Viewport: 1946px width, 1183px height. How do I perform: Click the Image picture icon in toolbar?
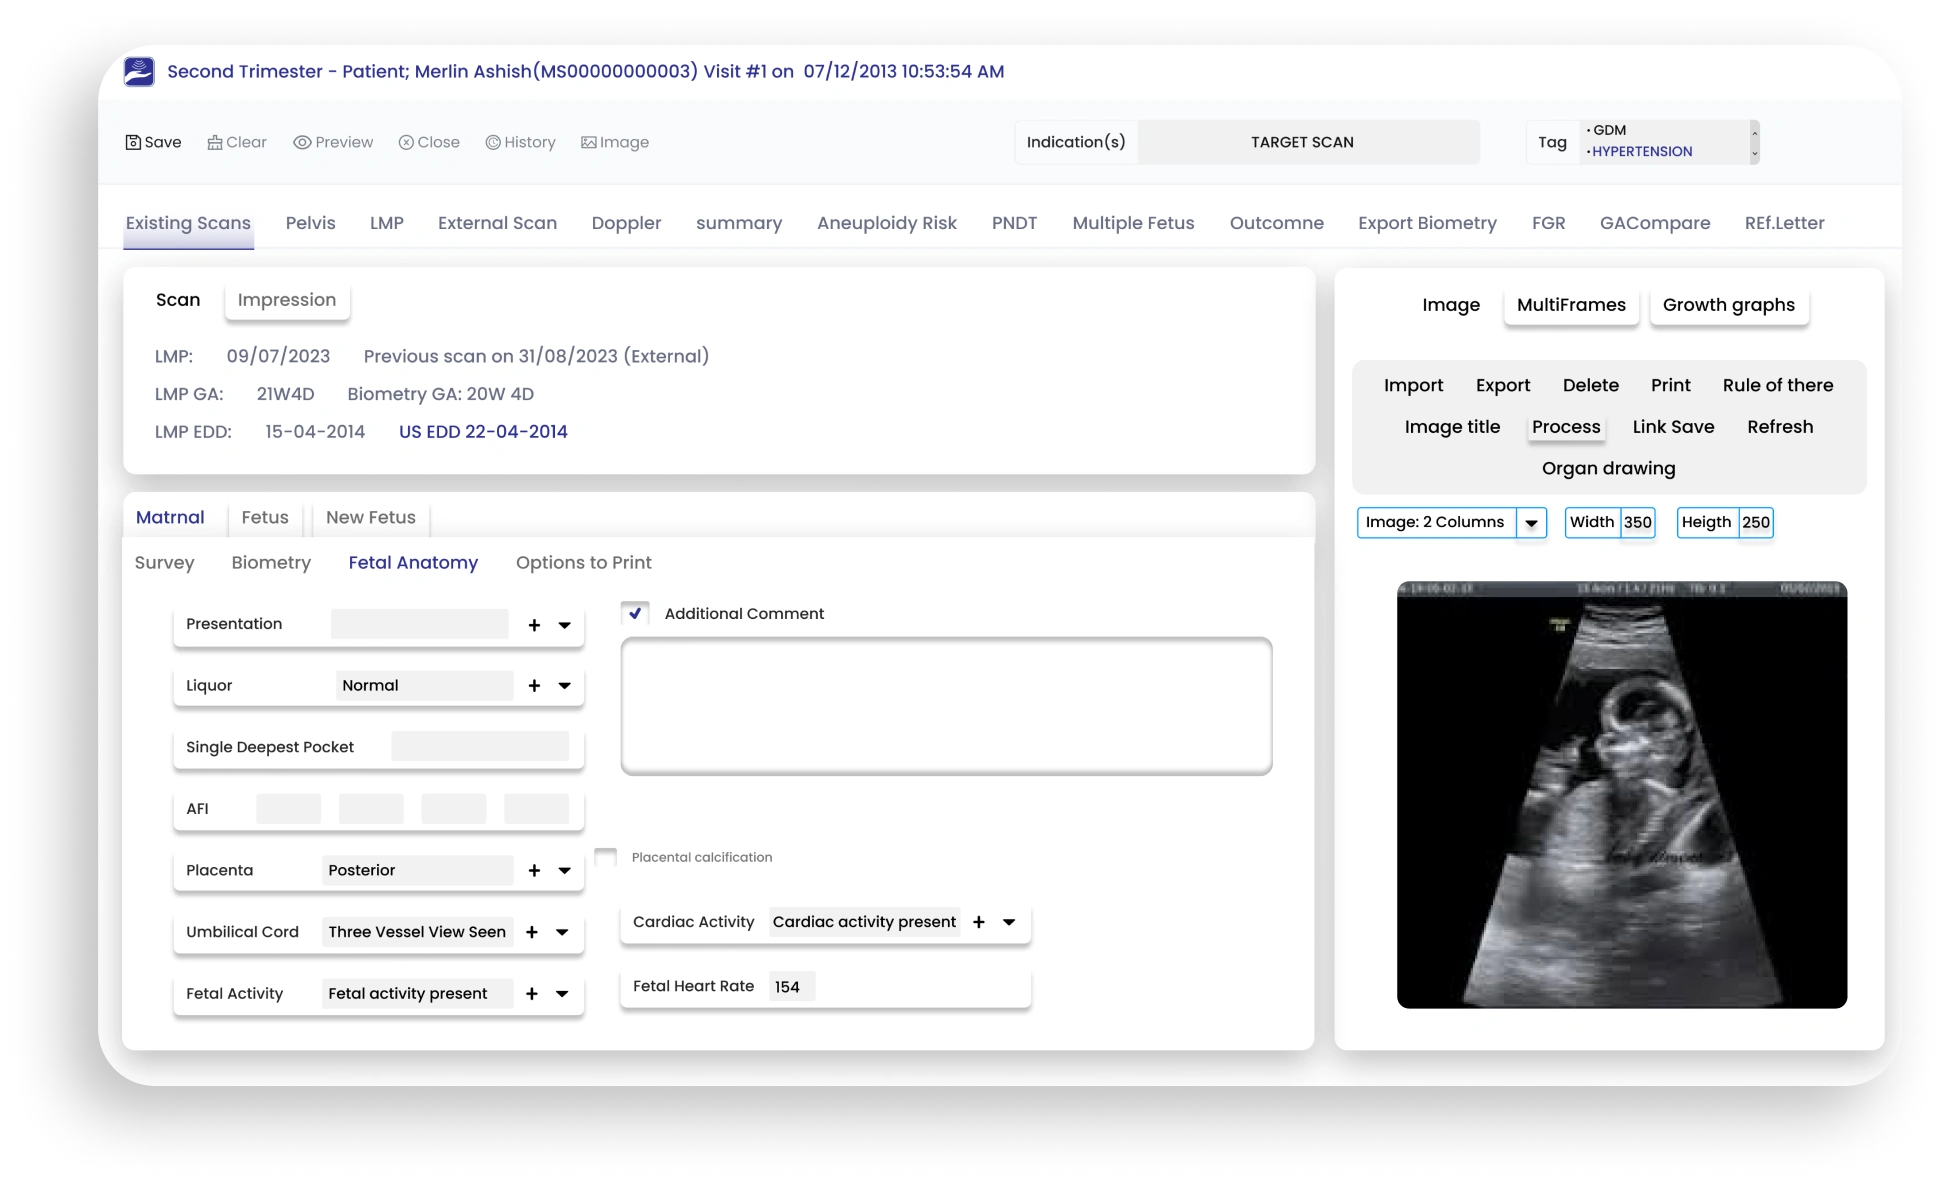coord(589,142)
